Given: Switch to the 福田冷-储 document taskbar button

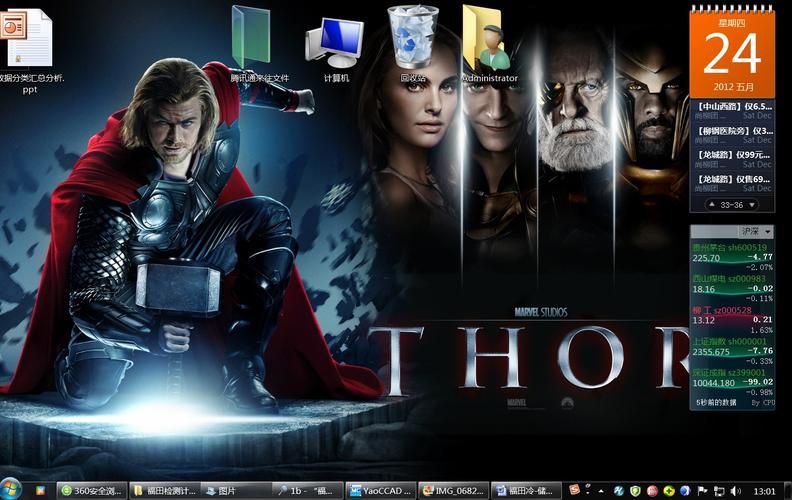Looking at the screenshot, I should point(526,490).
